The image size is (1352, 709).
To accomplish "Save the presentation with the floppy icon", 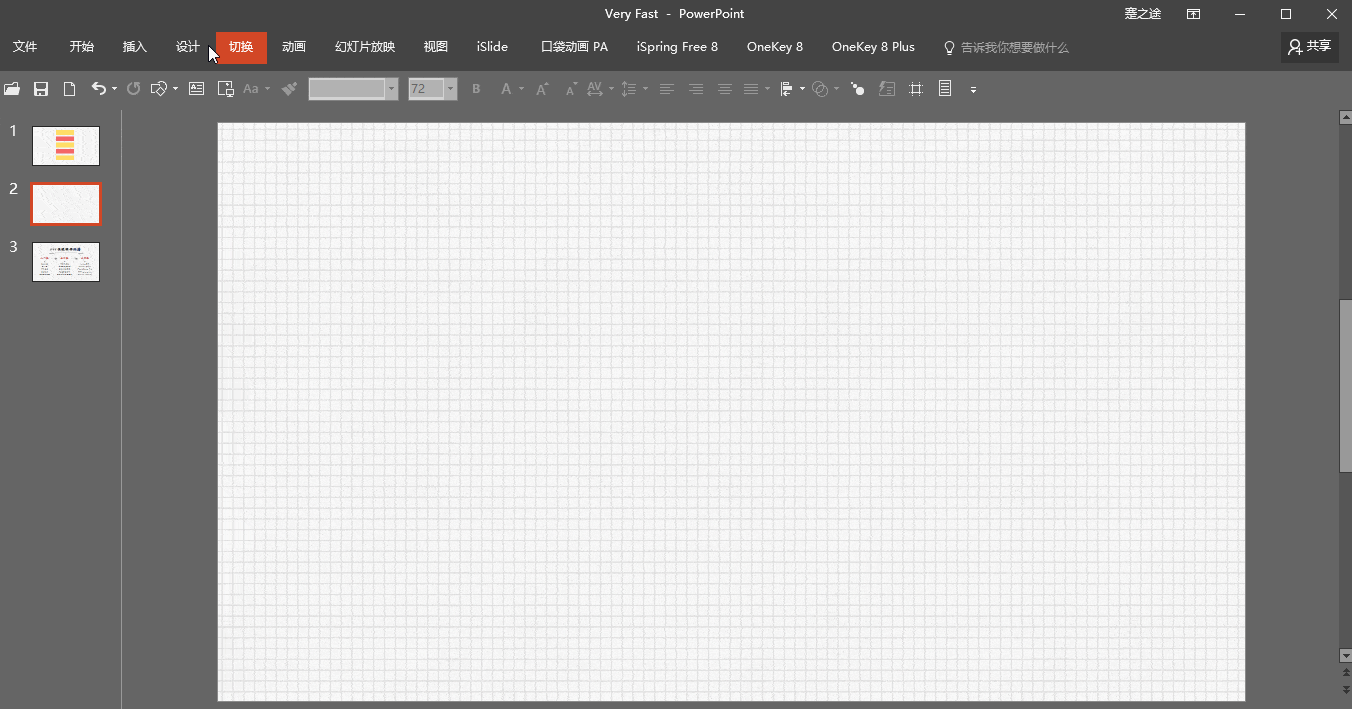I will pyautogui.click(x=41, y=89).
